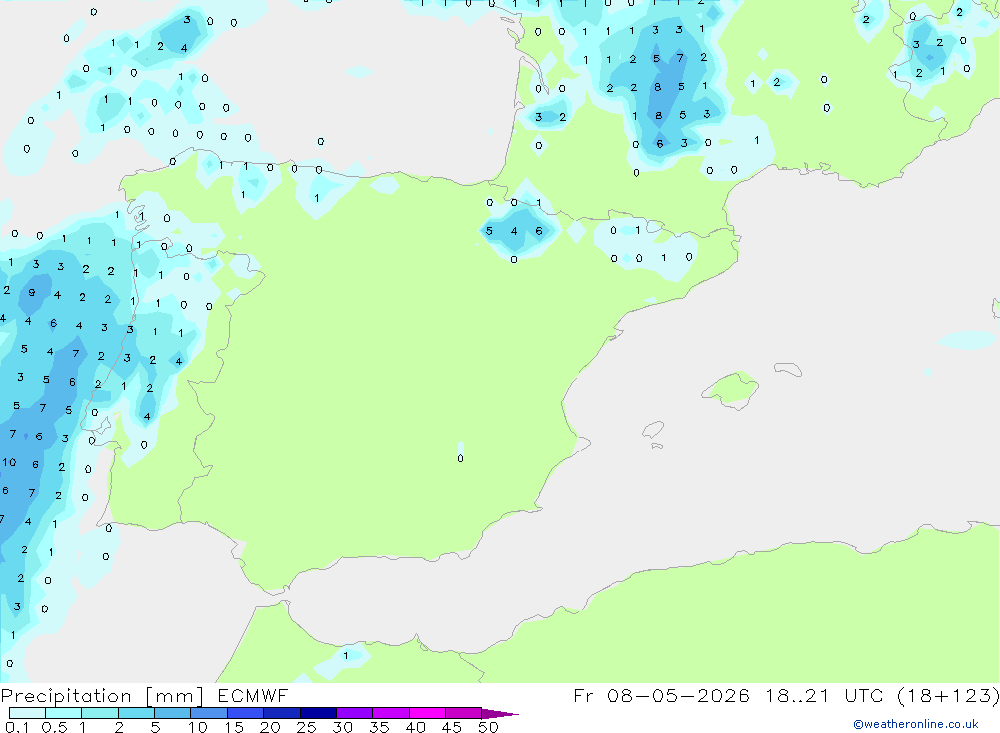Click the "Fr 08-05-2026" date text

661,695
